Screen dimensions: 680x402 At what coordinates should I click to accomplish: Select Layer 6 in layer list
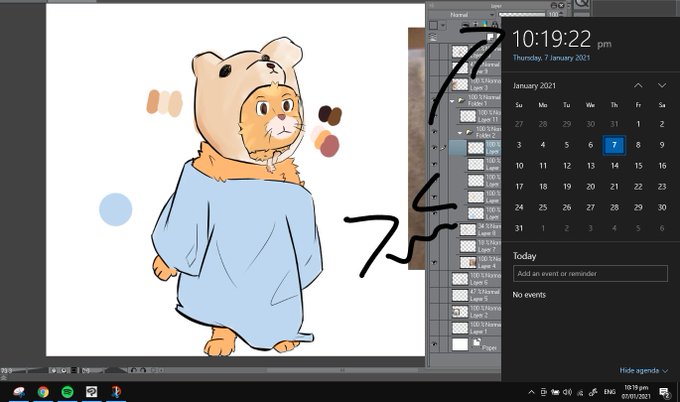[475, 278]
